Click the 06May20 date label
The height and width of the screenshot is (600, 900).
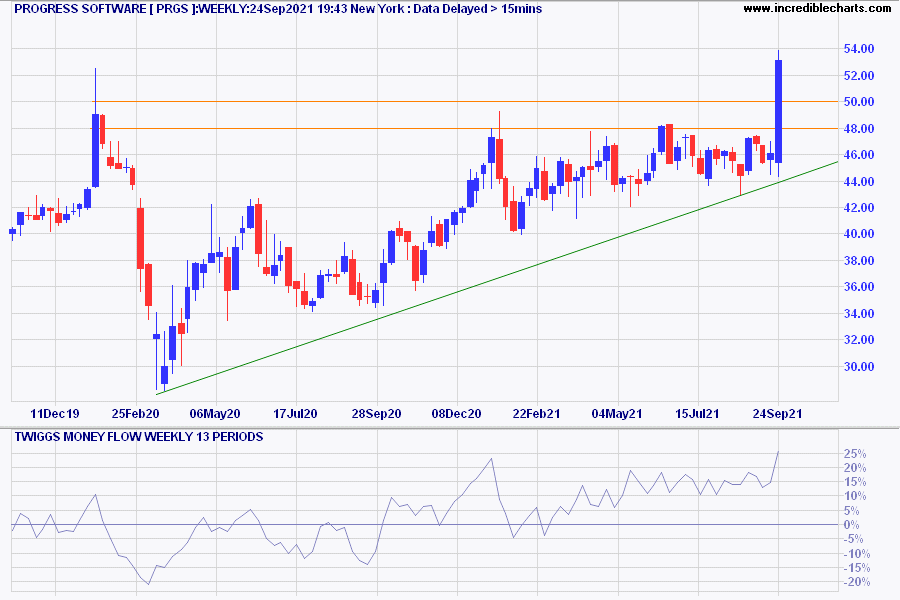(x=215, y=413)
